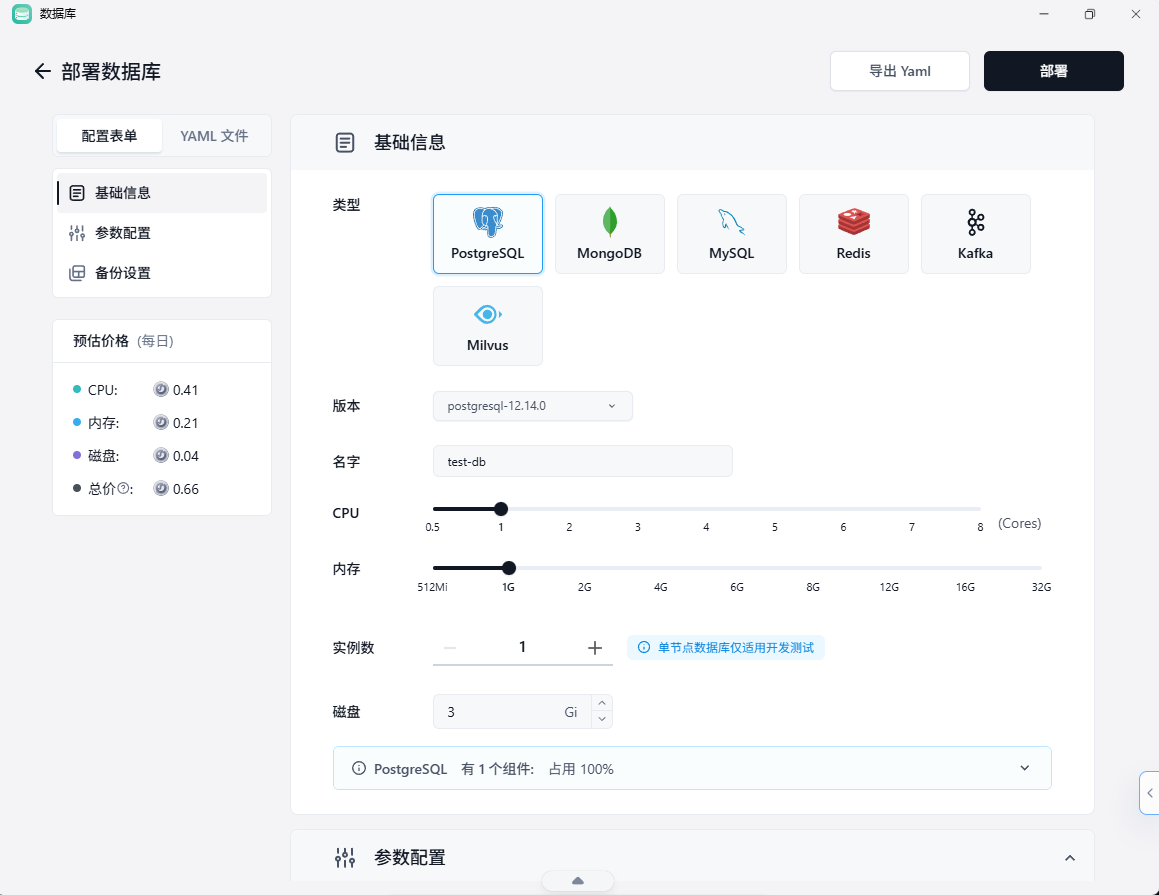Go back using the left arrow icon
Screen dimensions: 1159x895
pyautogui.click(x=42, y=71)
